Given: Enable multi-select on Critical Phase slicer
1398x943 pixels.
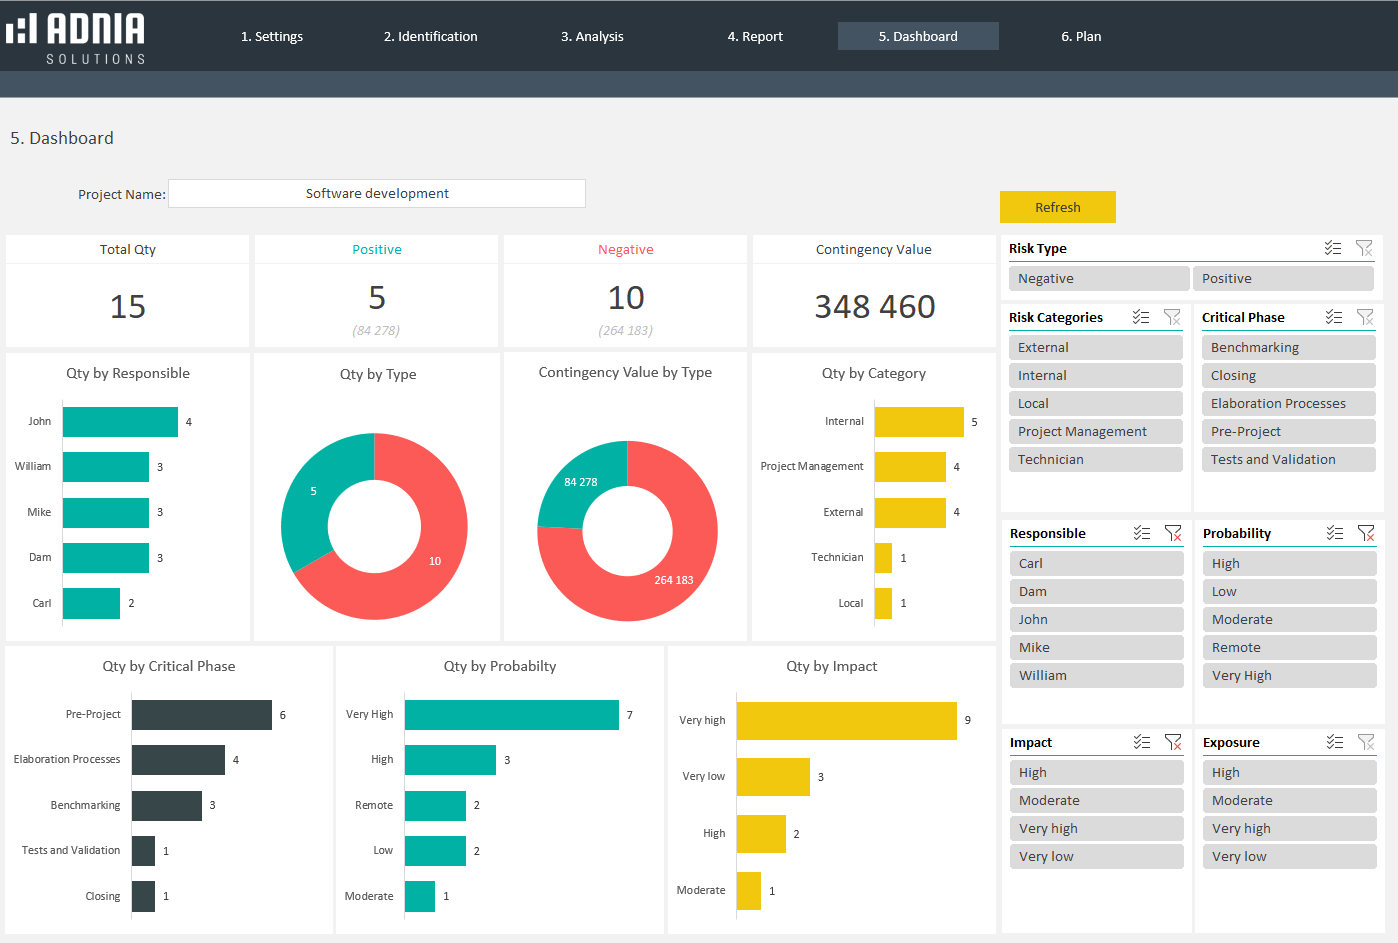Looking at the screenshot, I should click(1333, 317).
